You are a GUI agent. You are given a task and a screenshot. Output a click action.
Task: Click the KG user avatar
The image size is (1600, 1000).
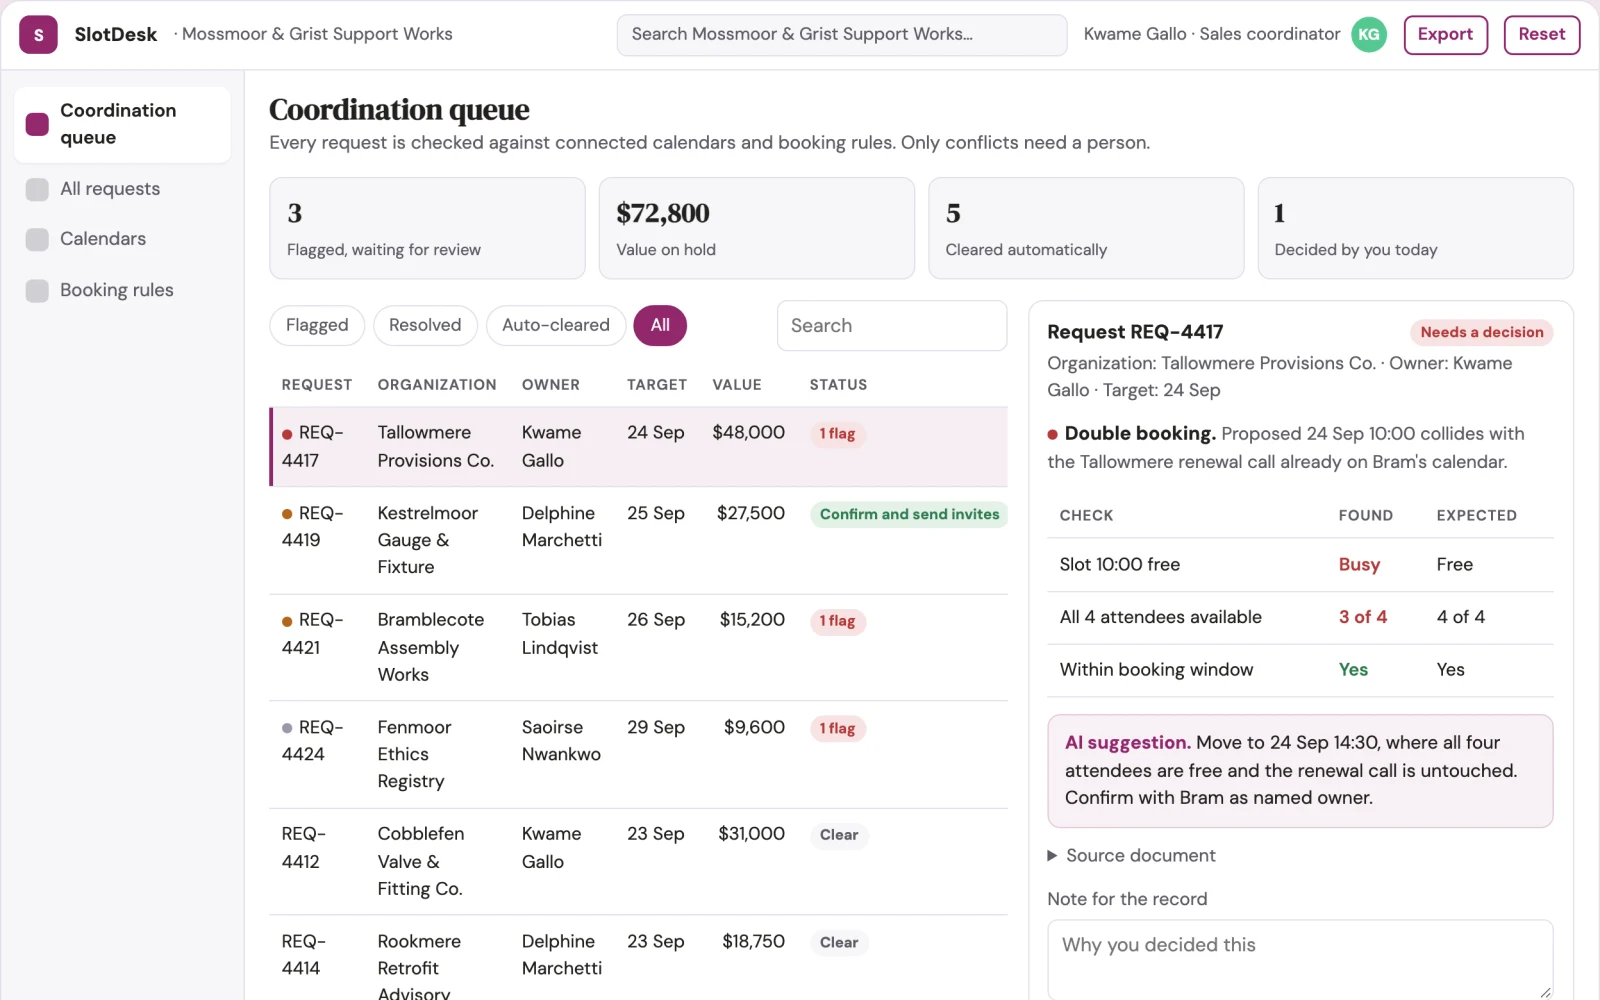click(x=1369, y=35)
